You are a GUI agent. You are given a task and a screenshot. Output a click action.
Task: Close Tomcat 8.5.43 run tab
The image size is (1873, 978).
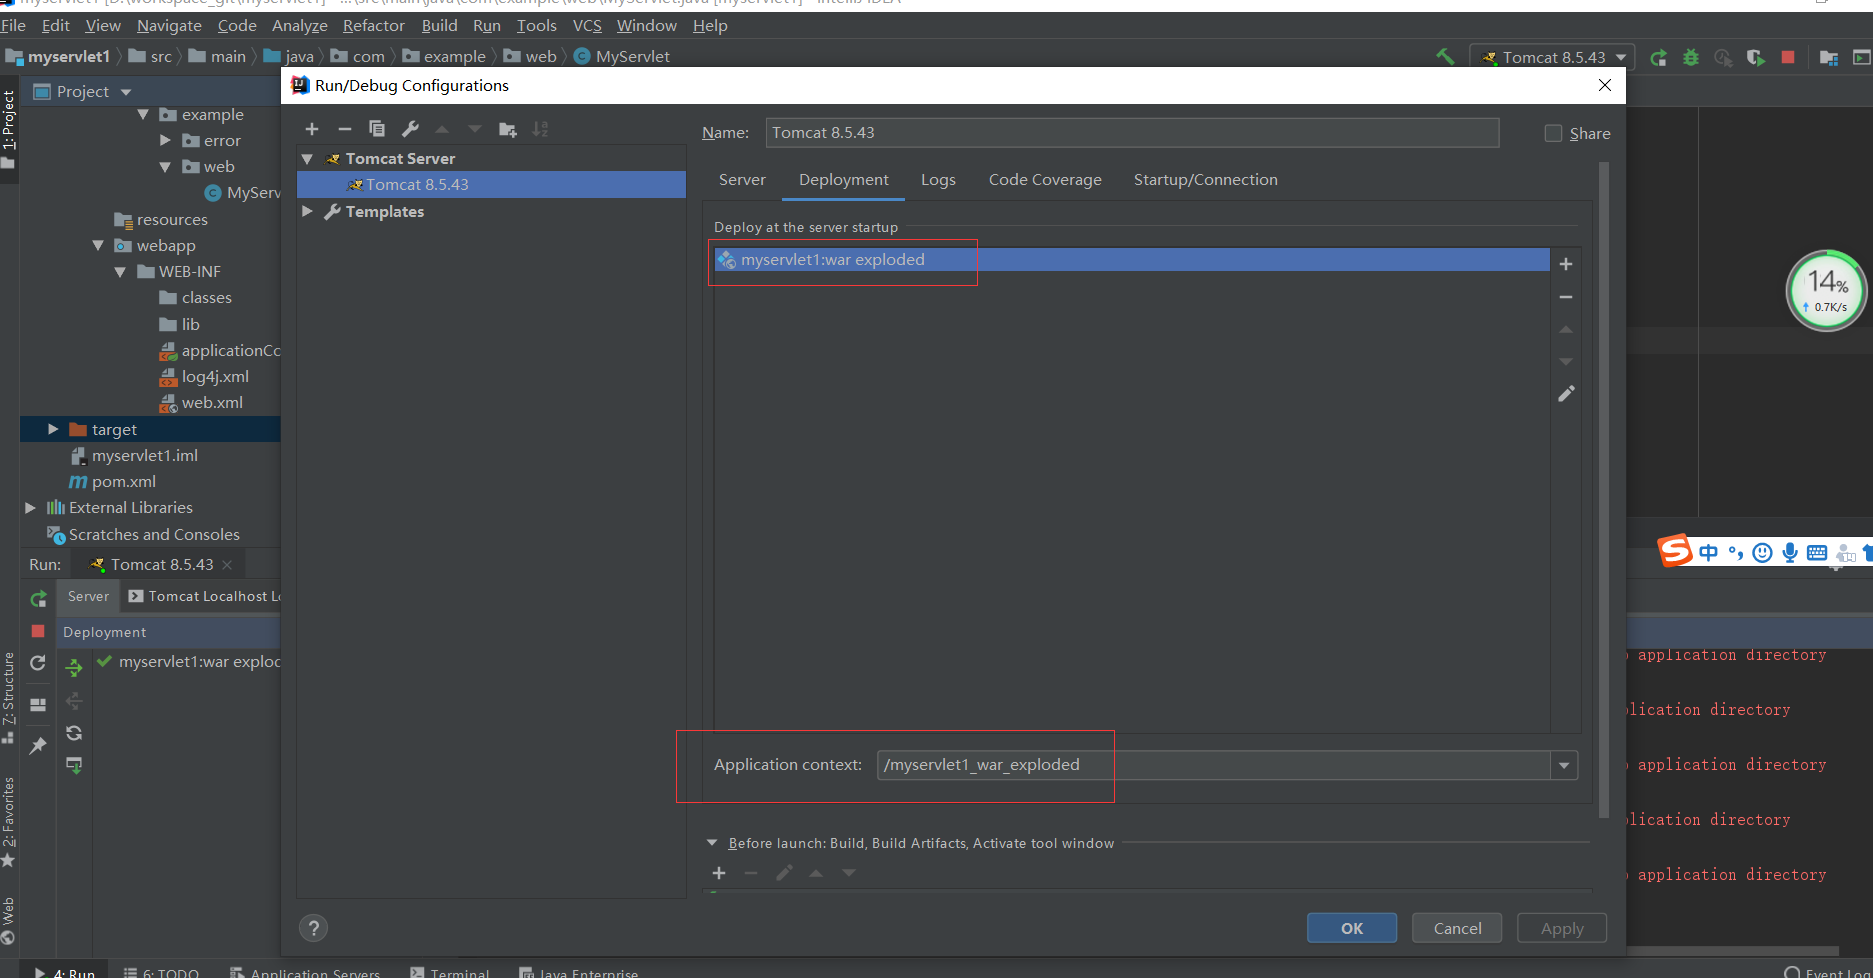(227, 565)
